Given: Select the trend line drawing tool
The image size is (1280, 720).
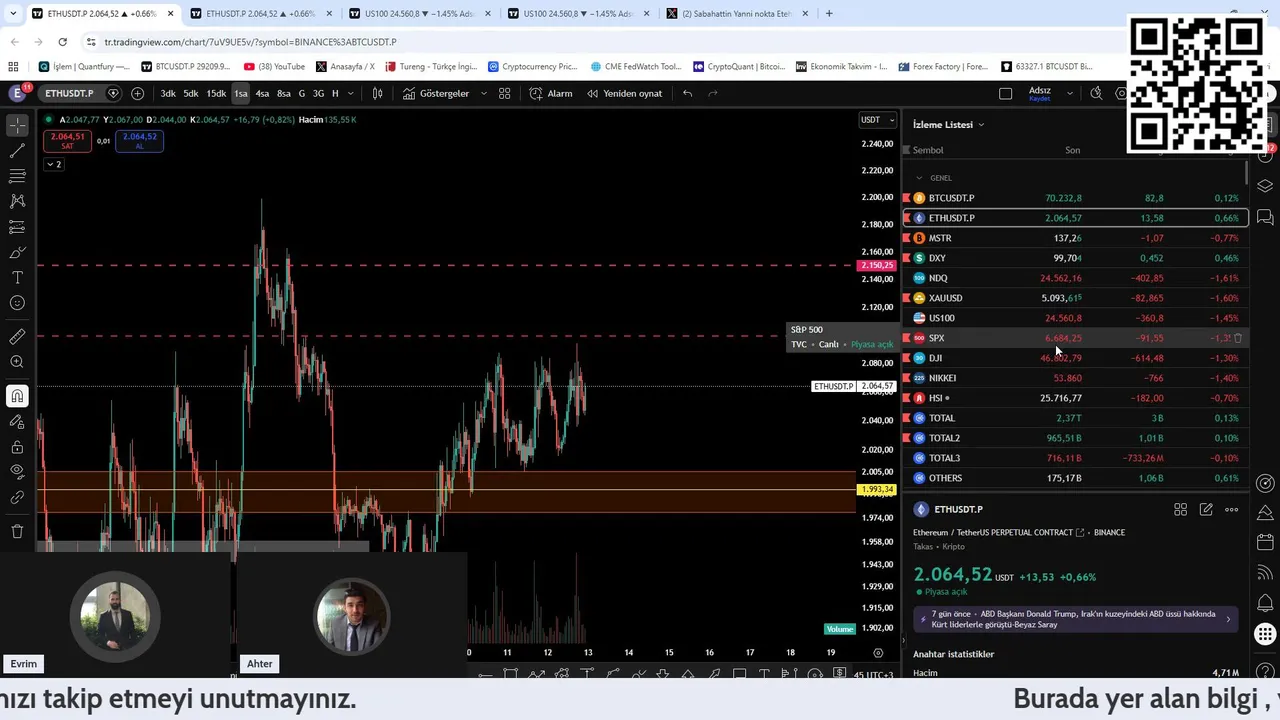Looking at the screenshot, I should pyautogui.click(x=17, y=151).
